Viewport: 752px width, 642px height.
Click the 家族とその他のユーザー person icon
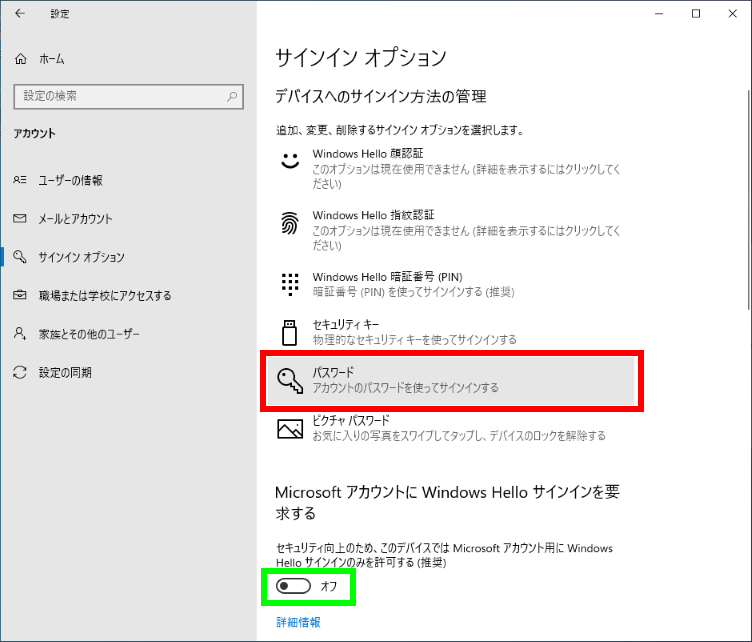(20, 333)
